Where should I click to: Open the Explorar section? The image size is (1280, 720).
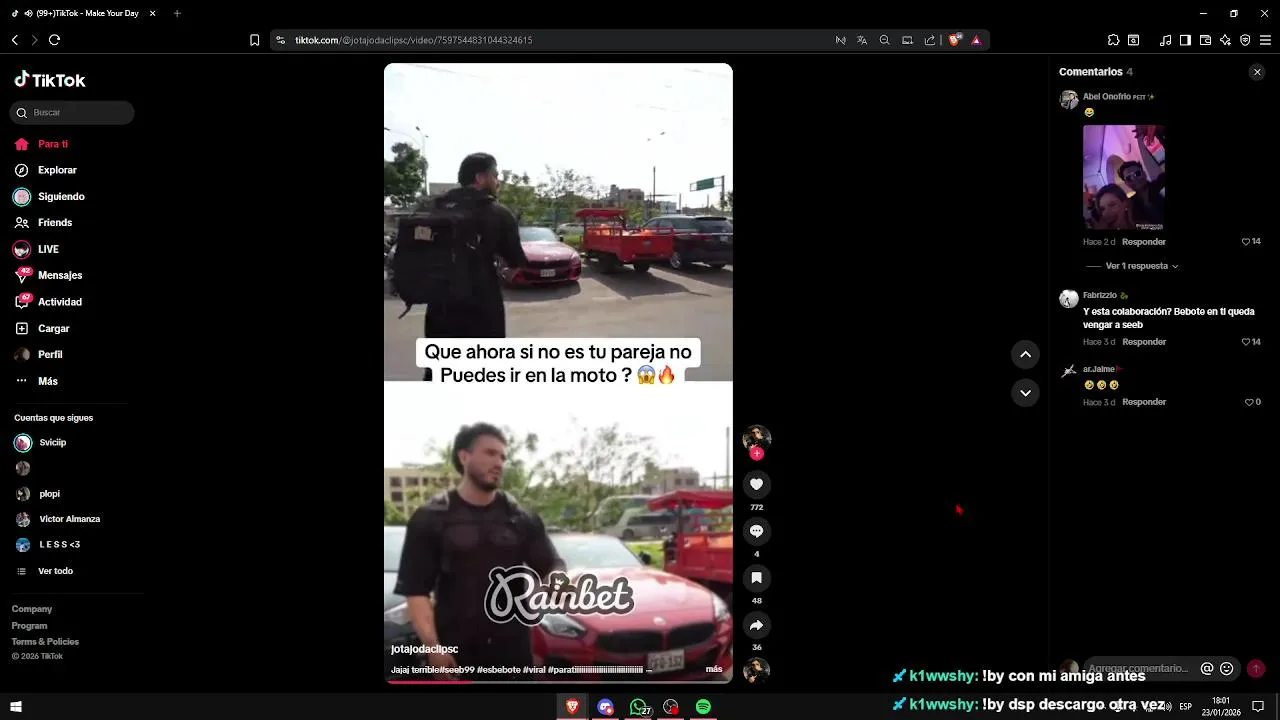click(x=46, y=170)
